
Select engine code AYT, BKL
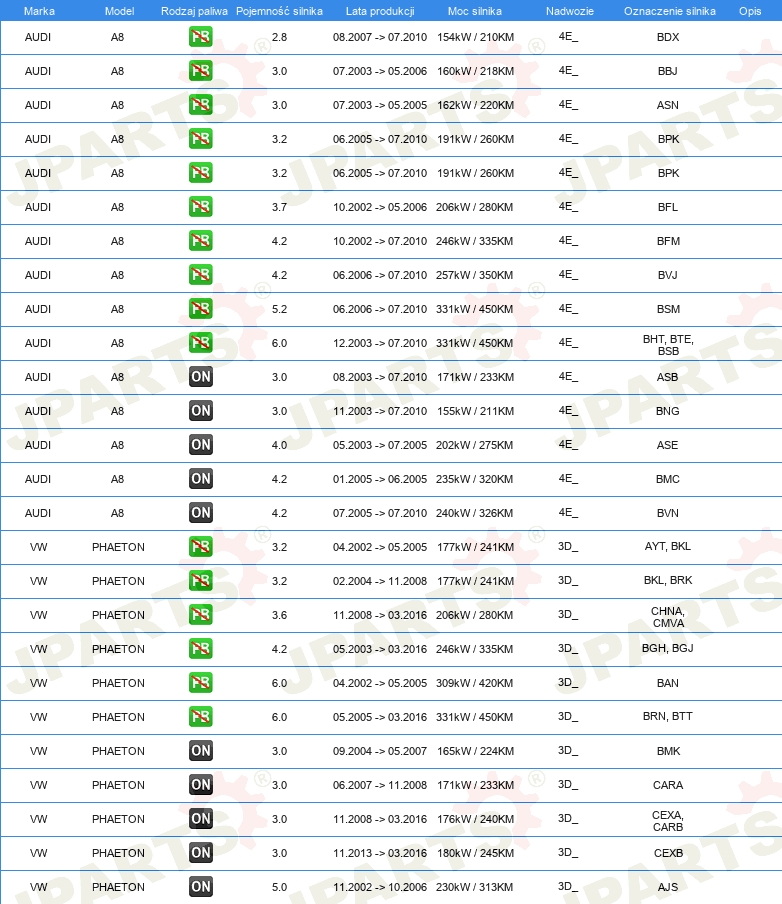668,546
